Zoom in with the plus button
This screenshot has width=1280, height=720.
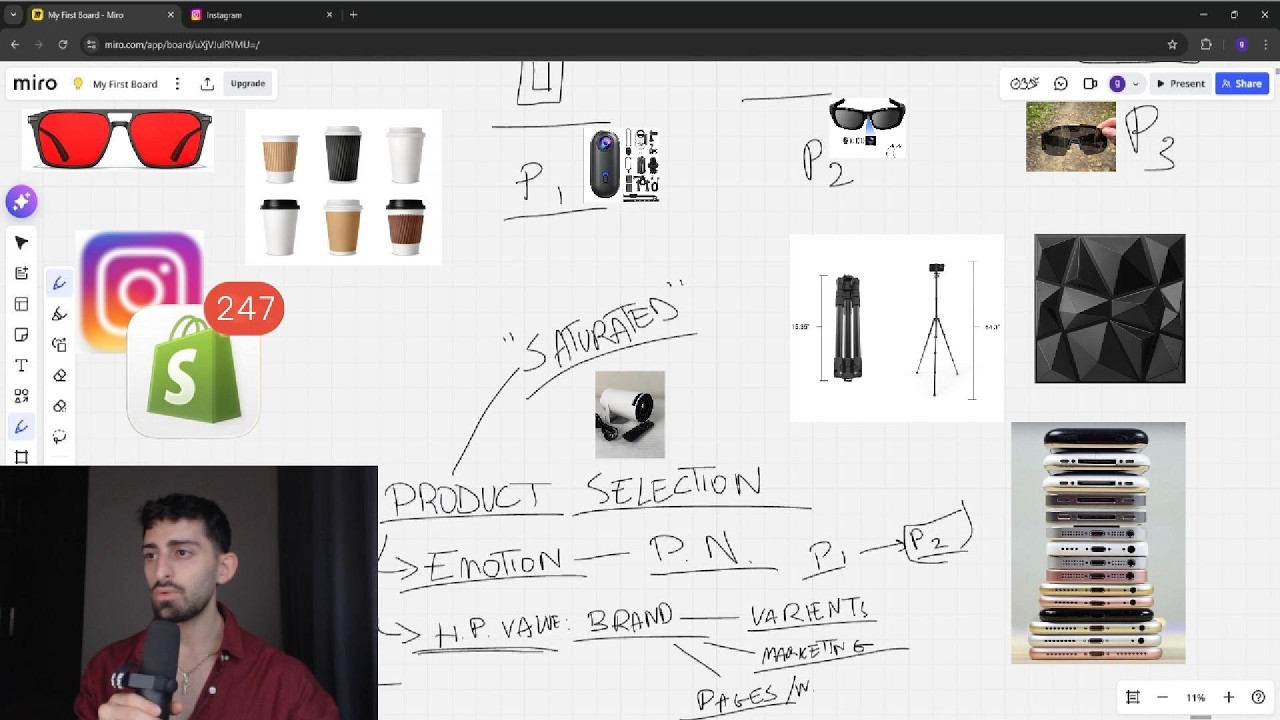(1229, 697)
